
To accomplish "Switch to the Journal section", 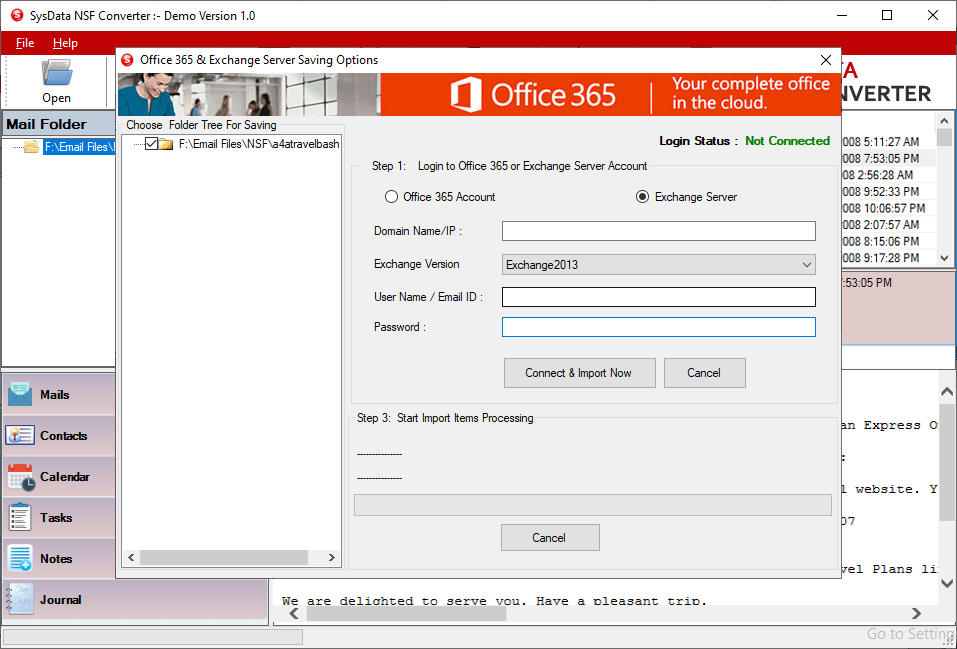I will (135, 600).
